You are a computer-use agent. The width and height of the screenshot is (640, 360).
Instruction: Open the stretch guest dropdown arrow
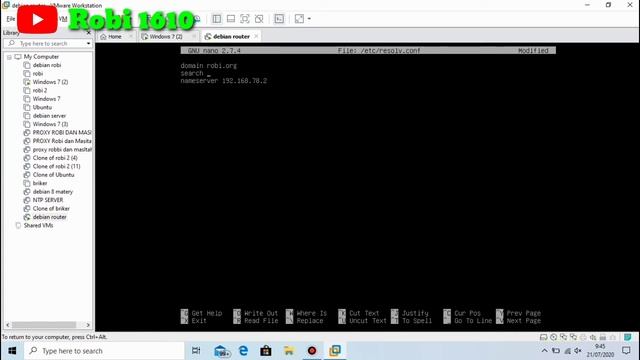309,19
